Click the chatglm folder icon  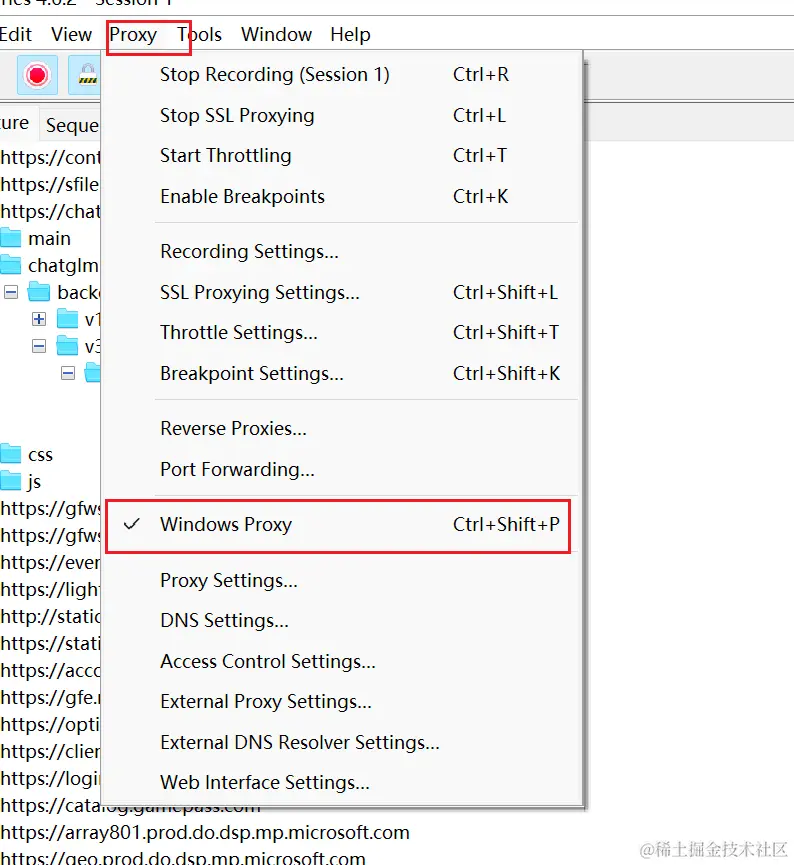pyautogui.click(x=10, y=265)
